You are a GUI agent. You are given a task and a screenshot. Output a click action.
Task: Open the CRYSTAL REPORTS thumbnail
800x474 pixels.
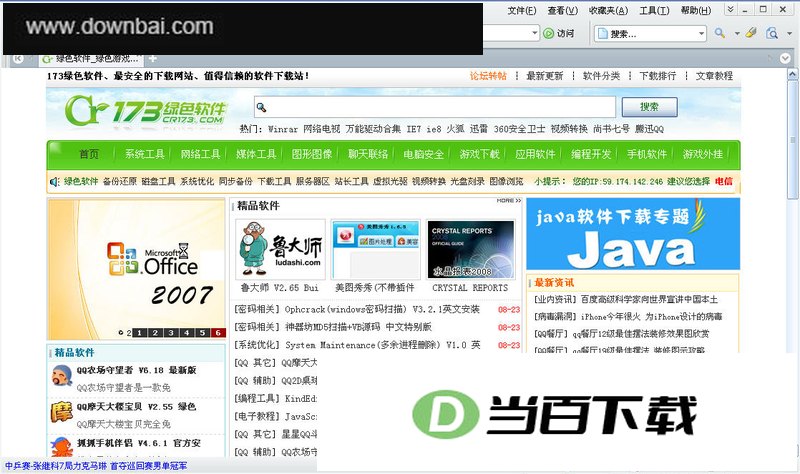470,250
